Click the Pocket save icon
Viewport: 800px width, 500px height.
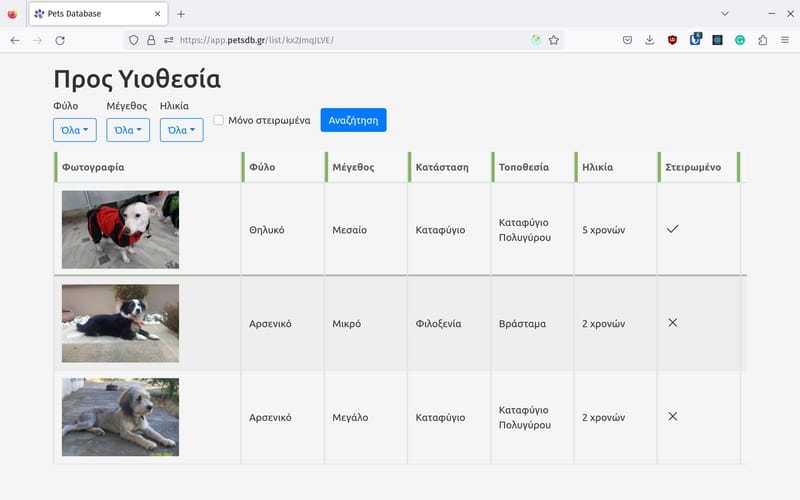[x=627, y=40]
